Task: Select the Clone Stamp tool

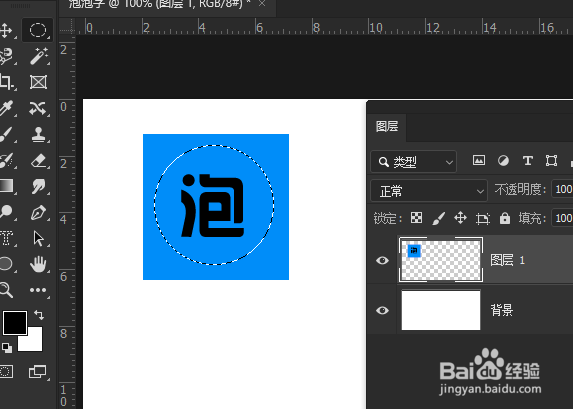Action: tap(38, 135)
